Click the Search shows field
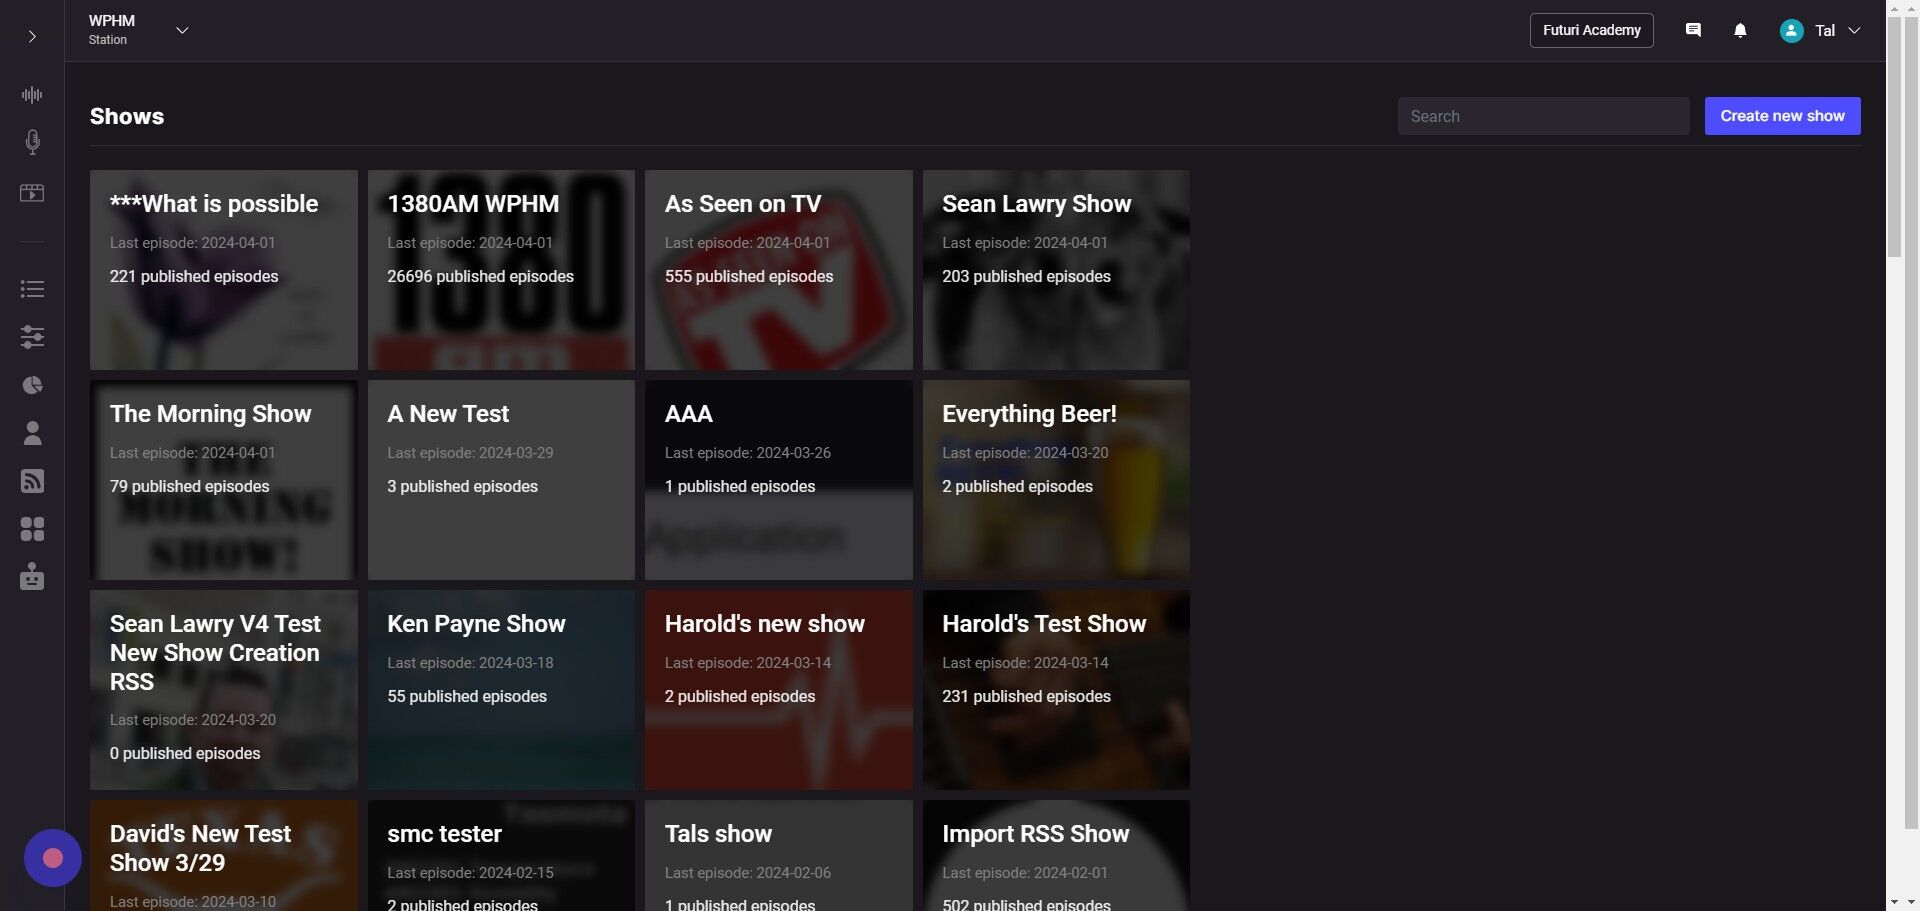 1543,116
